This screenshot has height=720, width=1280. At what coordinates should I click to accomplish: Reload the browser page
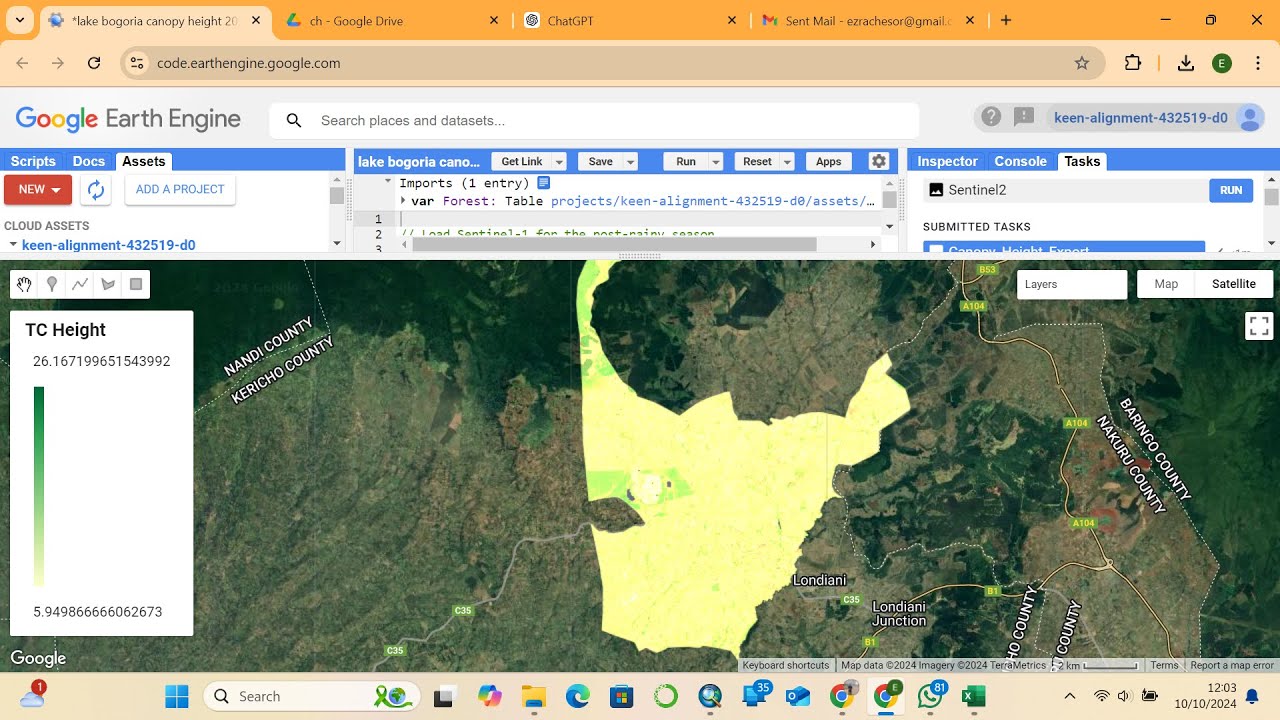tap(94, 63)
